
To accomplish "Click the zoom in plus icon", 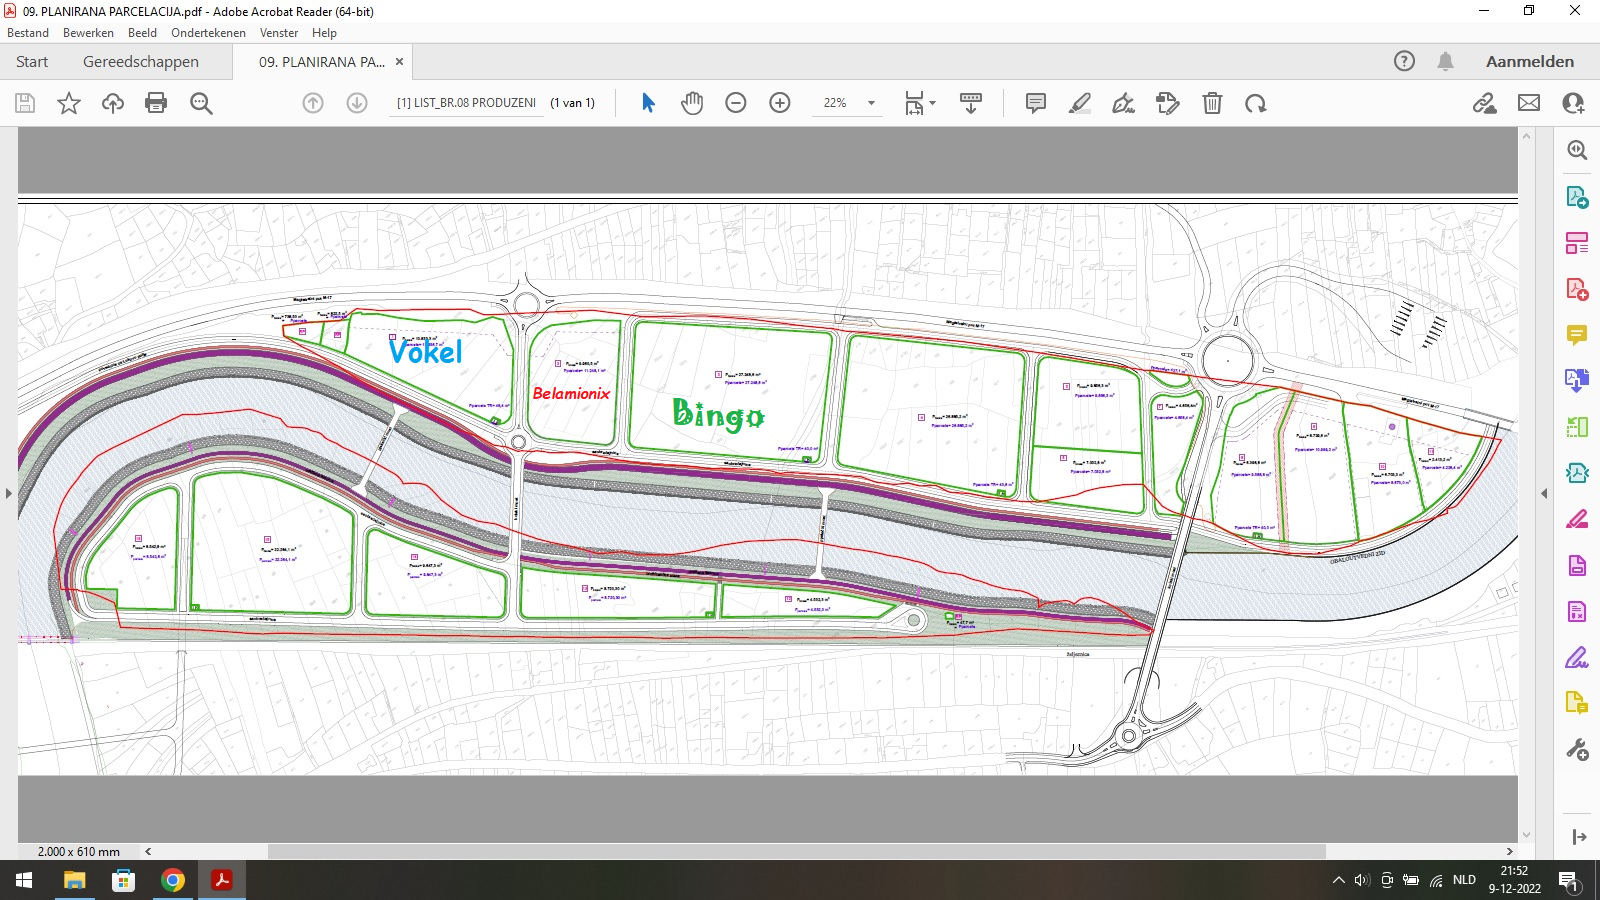I will pyautogui.click(x=780, y=103).
